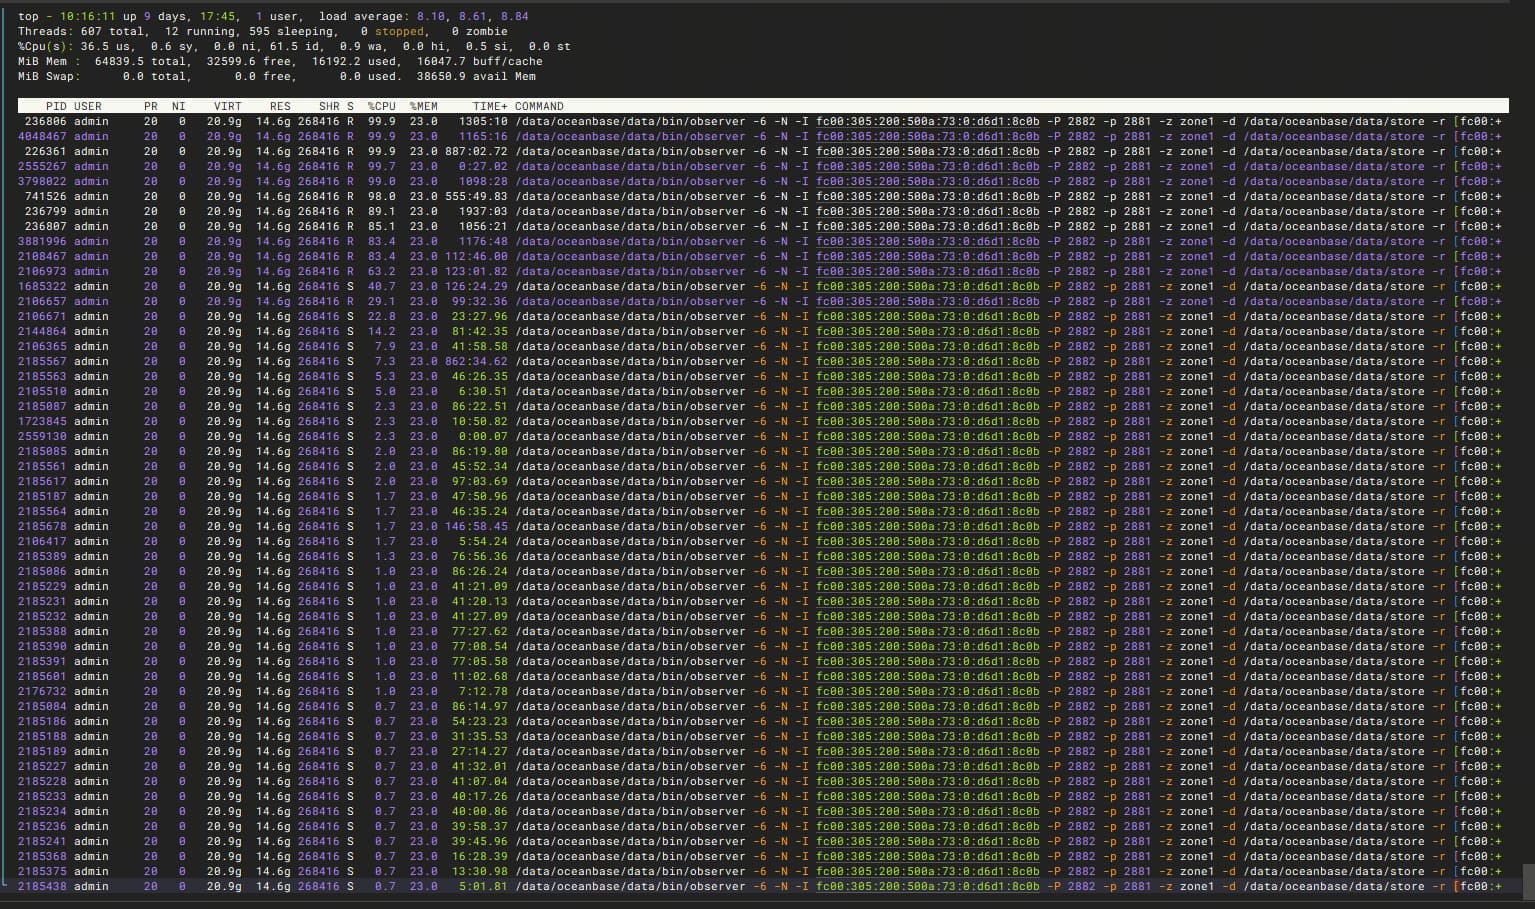Open the underlined IPv6 address in the PID 4048467 row
The width and height of the screenshot is (1535, 909).
(x=928, y=136)
